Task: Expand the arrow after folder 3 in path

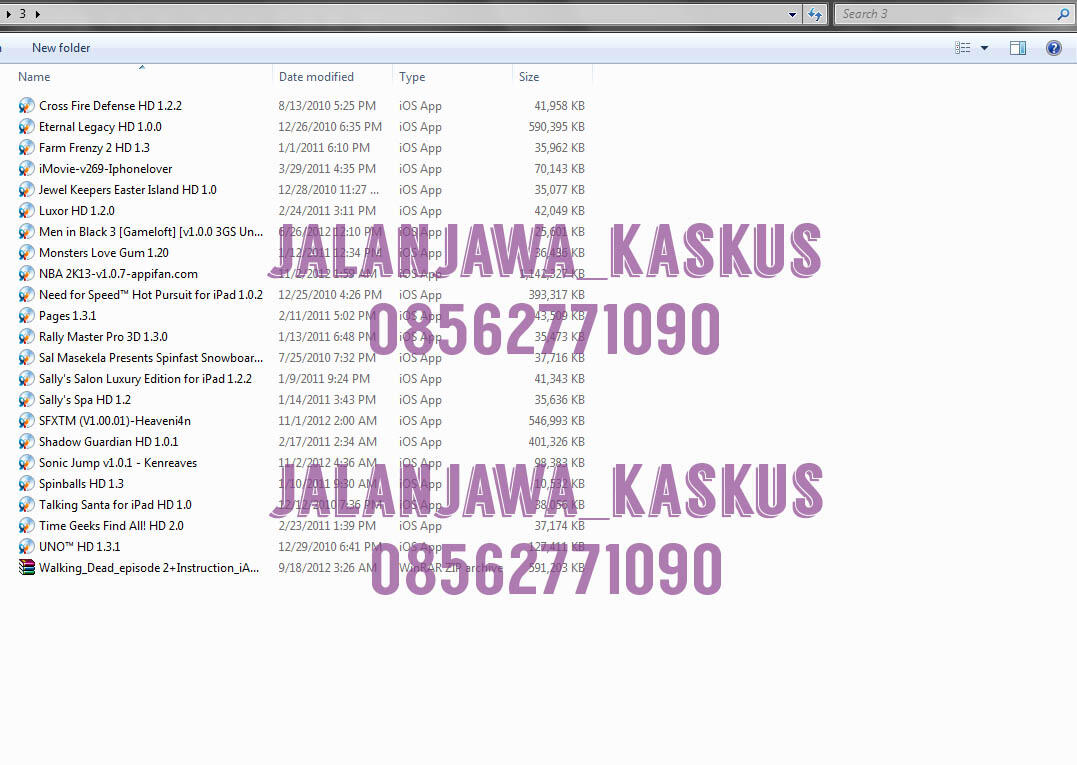Action: pos(37,14)
